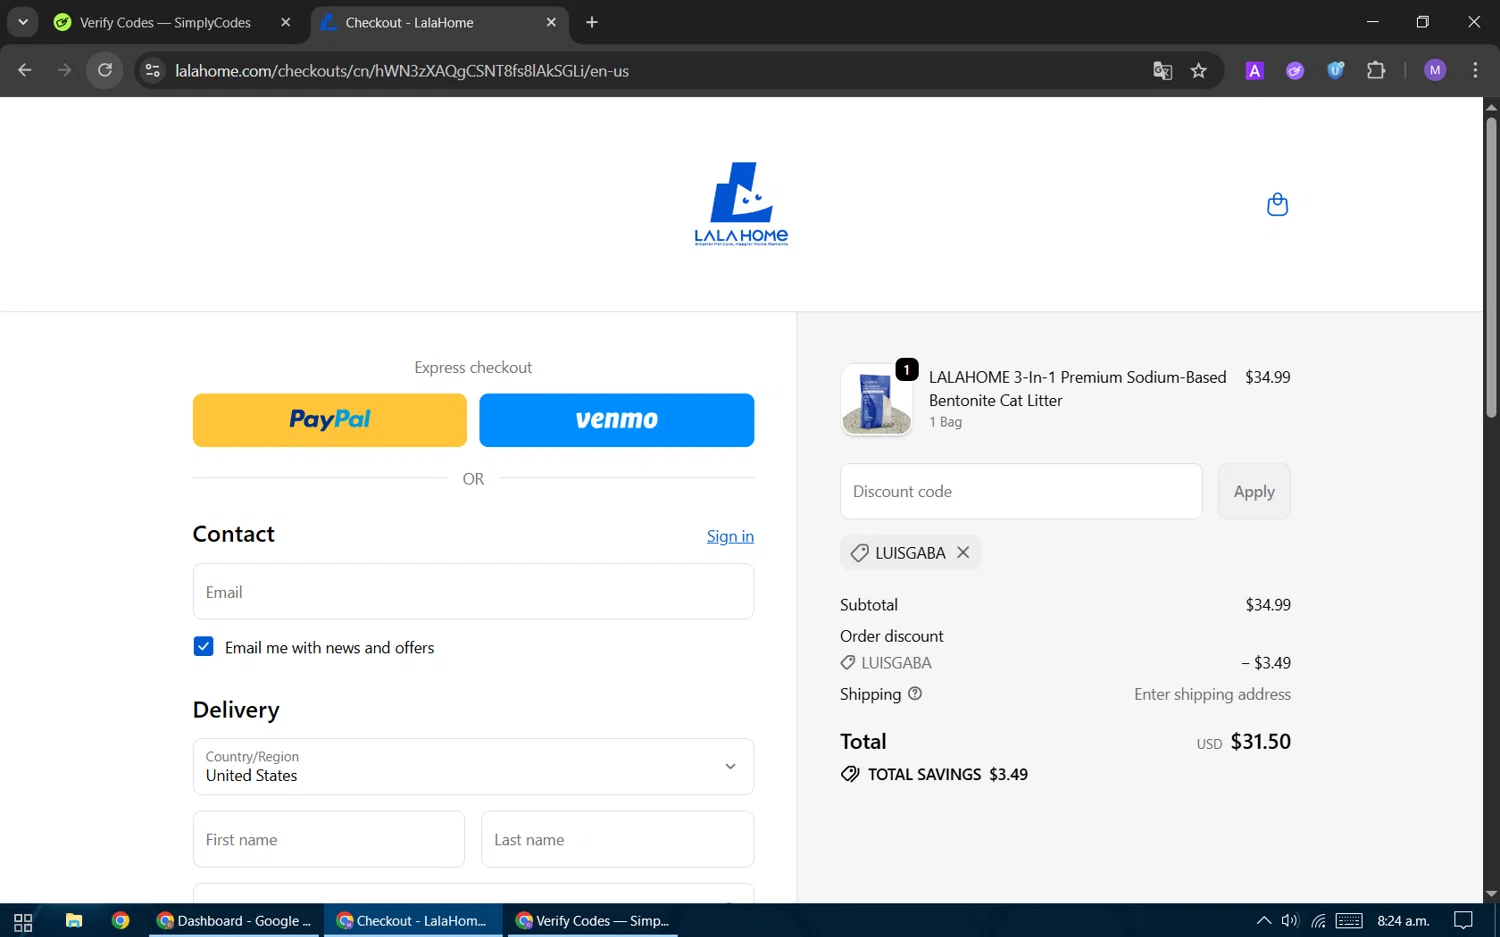This screenshot has width=1500, height=937.
Task: Click the Sign in link
Action: (730, 536)
